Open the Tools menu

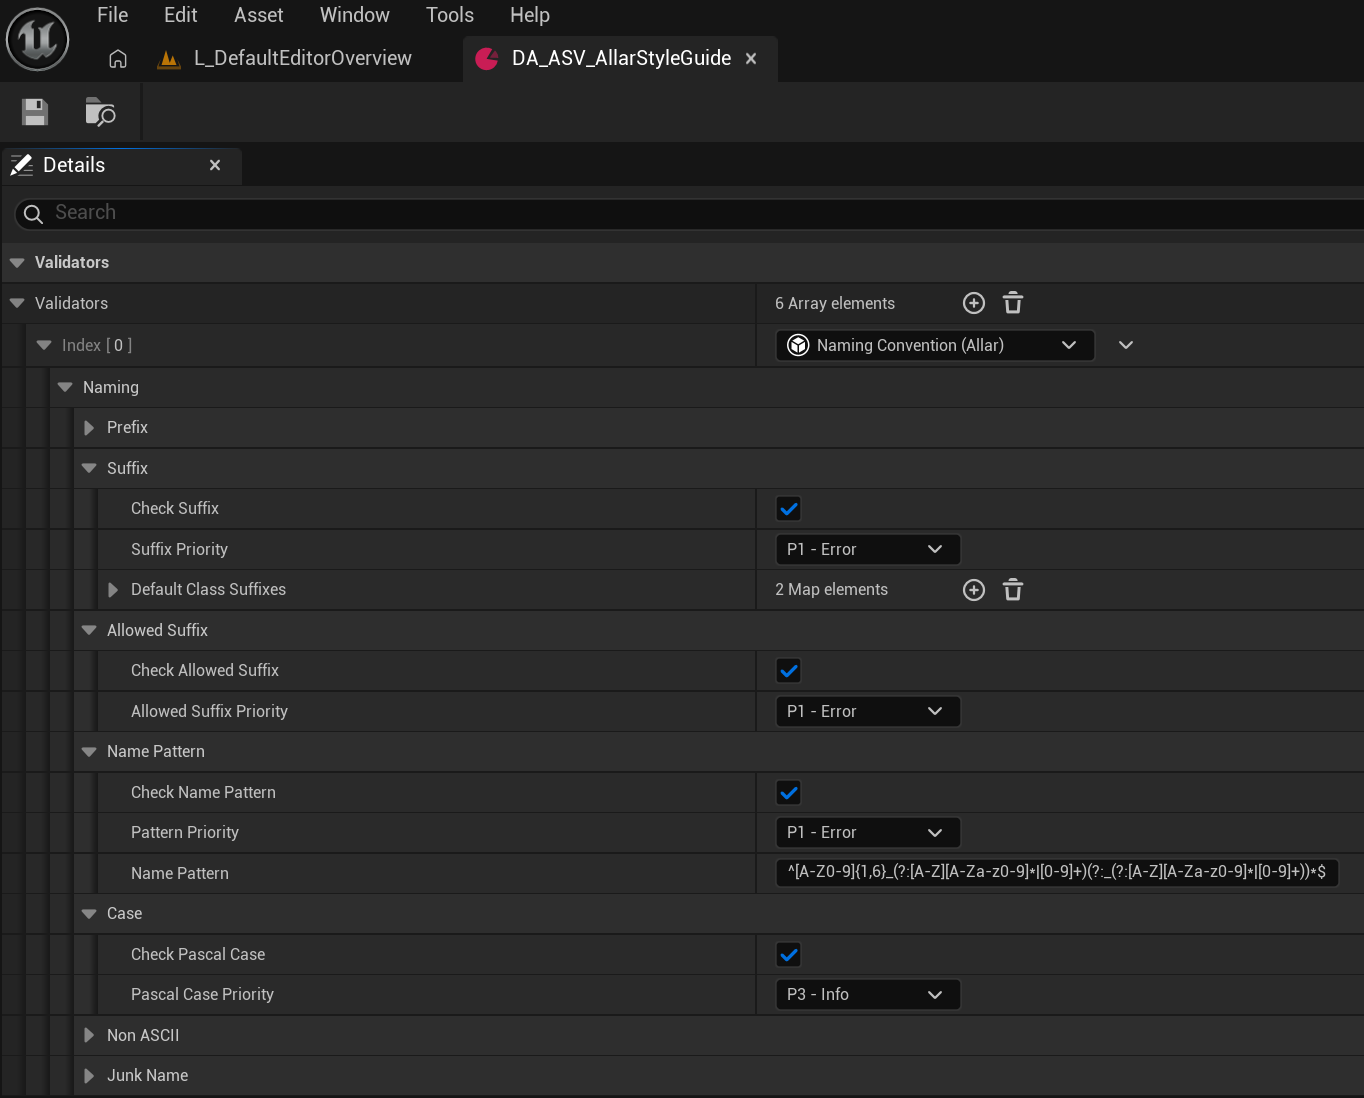tap(450, 15)
